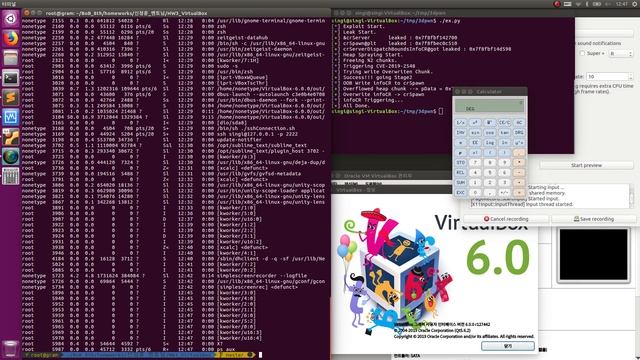Image resolution: width=640 pixels, height=360 pixels.
Task: Open the battery tray indicator
Action: (x=597, y=4)
